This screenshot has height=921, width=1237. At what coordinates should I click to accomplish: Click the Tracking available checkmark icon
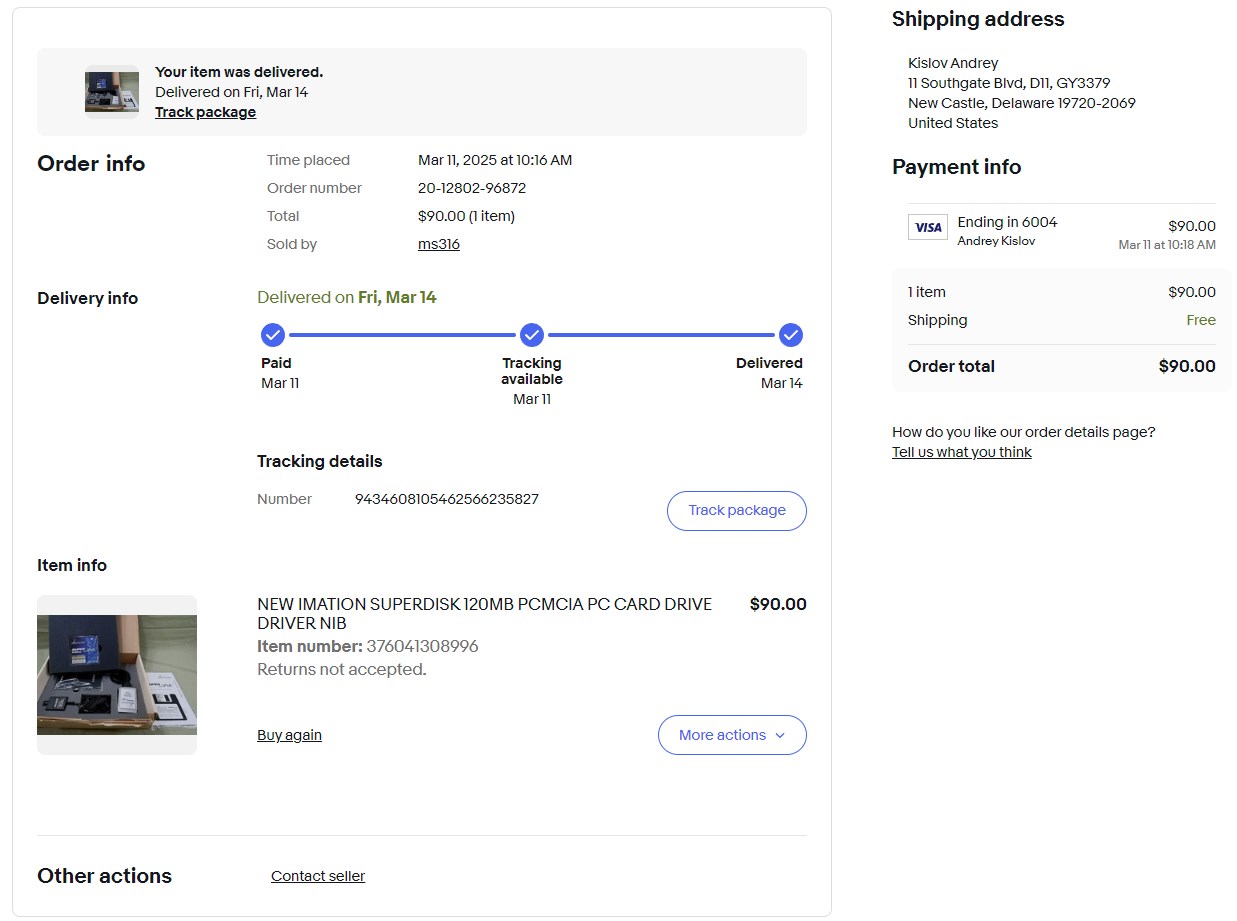(532, 335)
